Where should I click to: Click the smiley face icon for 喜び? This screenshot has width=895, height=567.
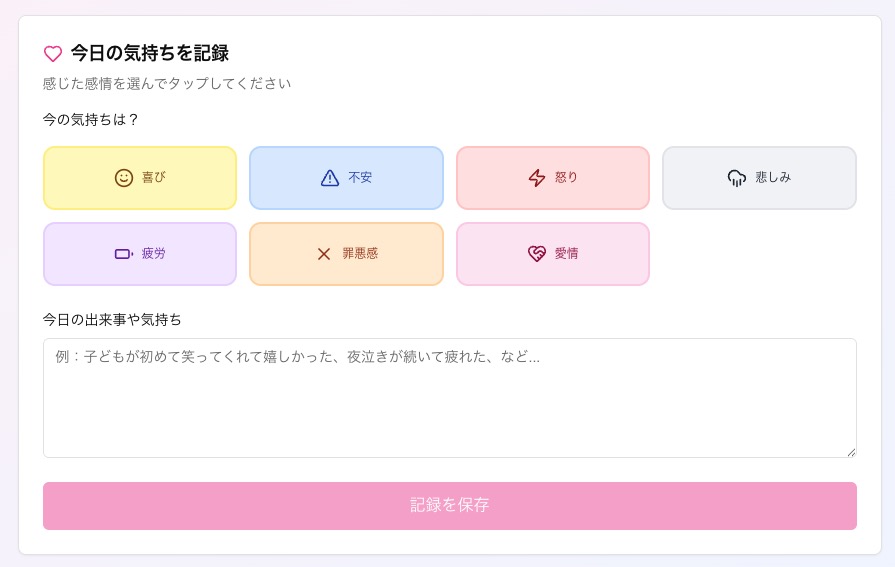click(x=124, y=178)
